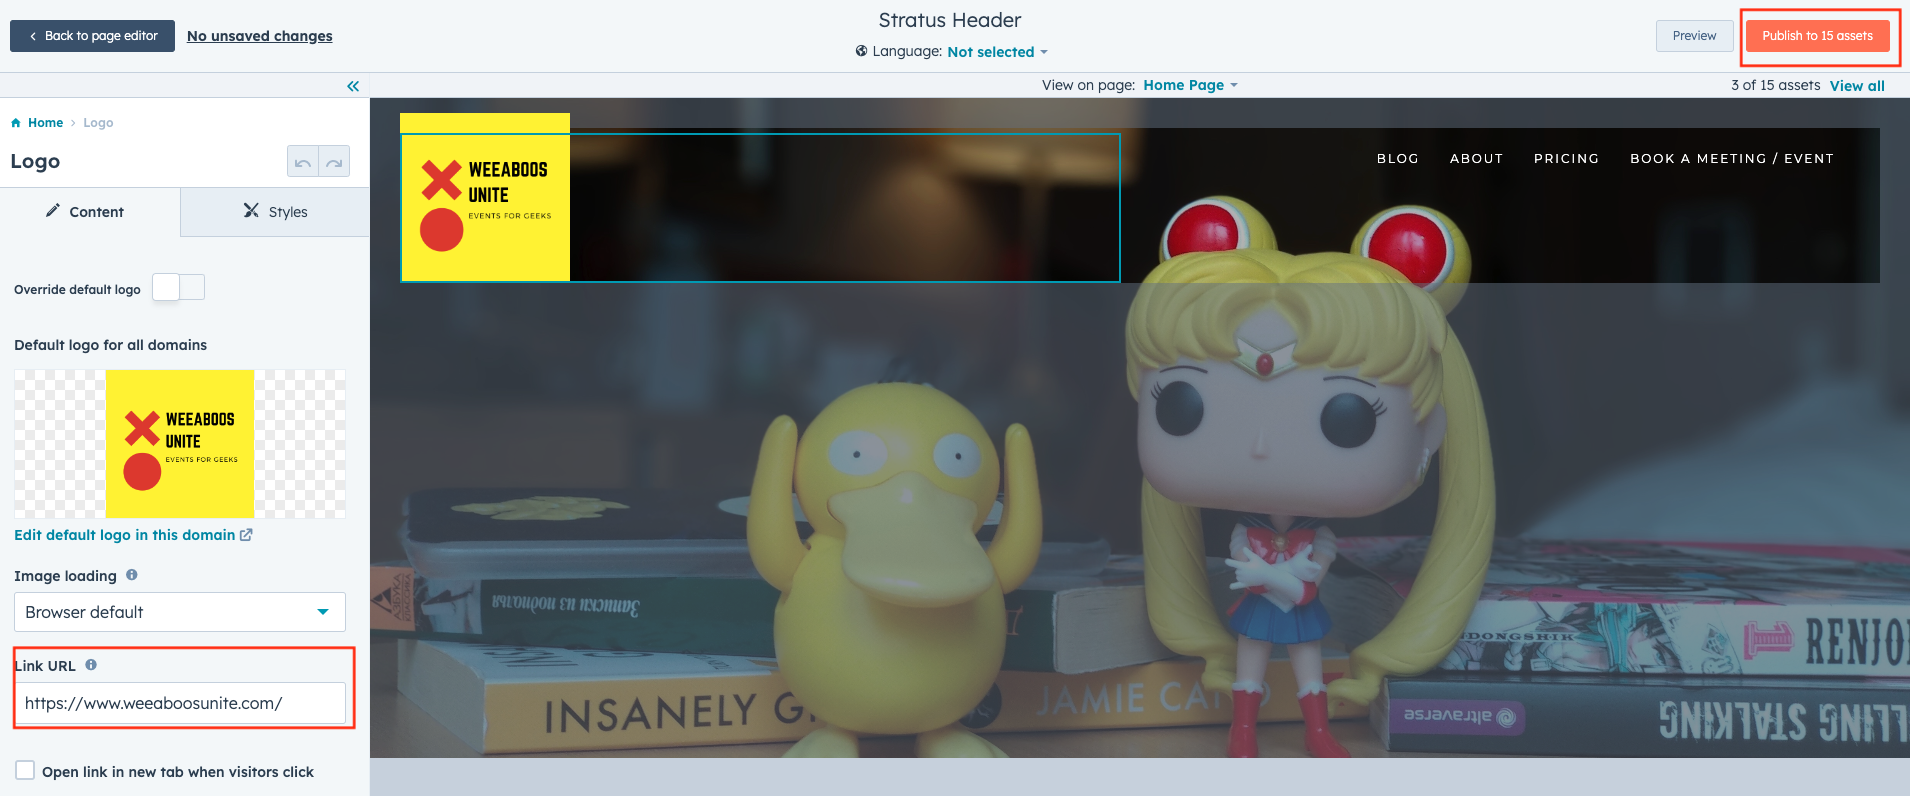Click the Preview button
This screenshot has height=796, width=1910.
point(1694,36)
